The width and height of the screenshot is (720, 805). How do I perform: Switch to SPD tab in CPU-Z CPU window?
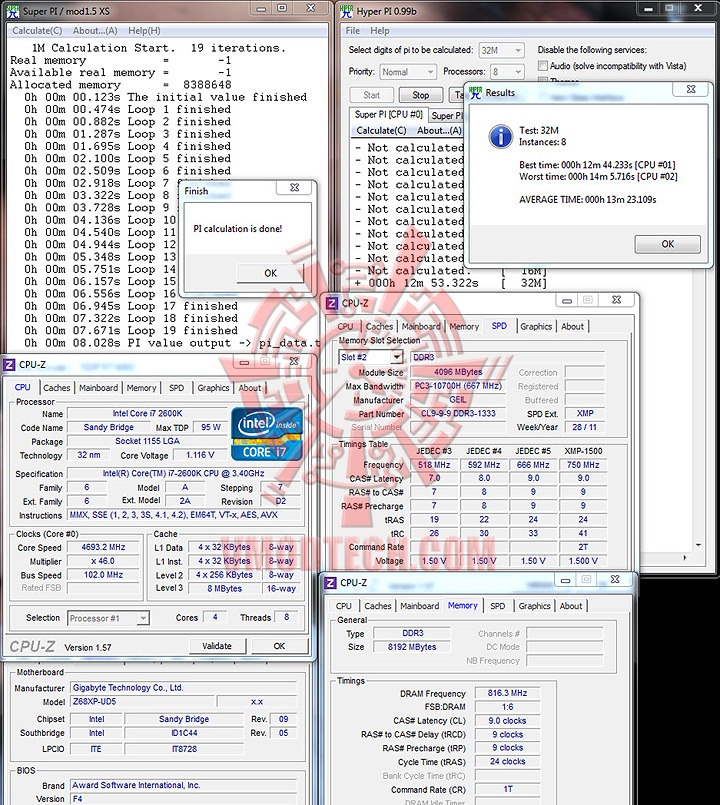pyautogui.click(x=177, y=388)
